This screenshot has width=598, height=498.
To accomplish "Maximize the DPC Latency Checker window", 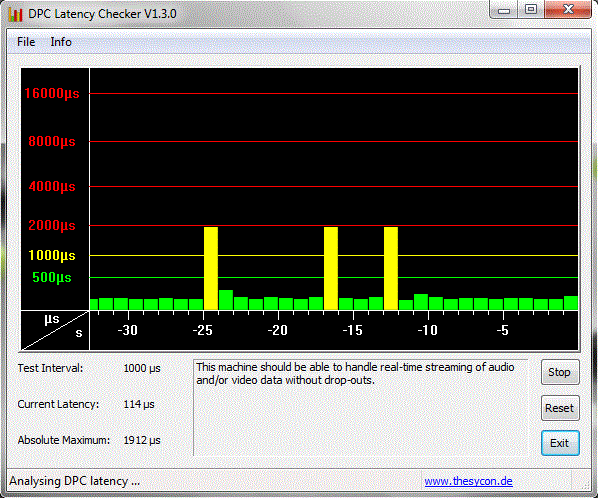I will 531,10.
